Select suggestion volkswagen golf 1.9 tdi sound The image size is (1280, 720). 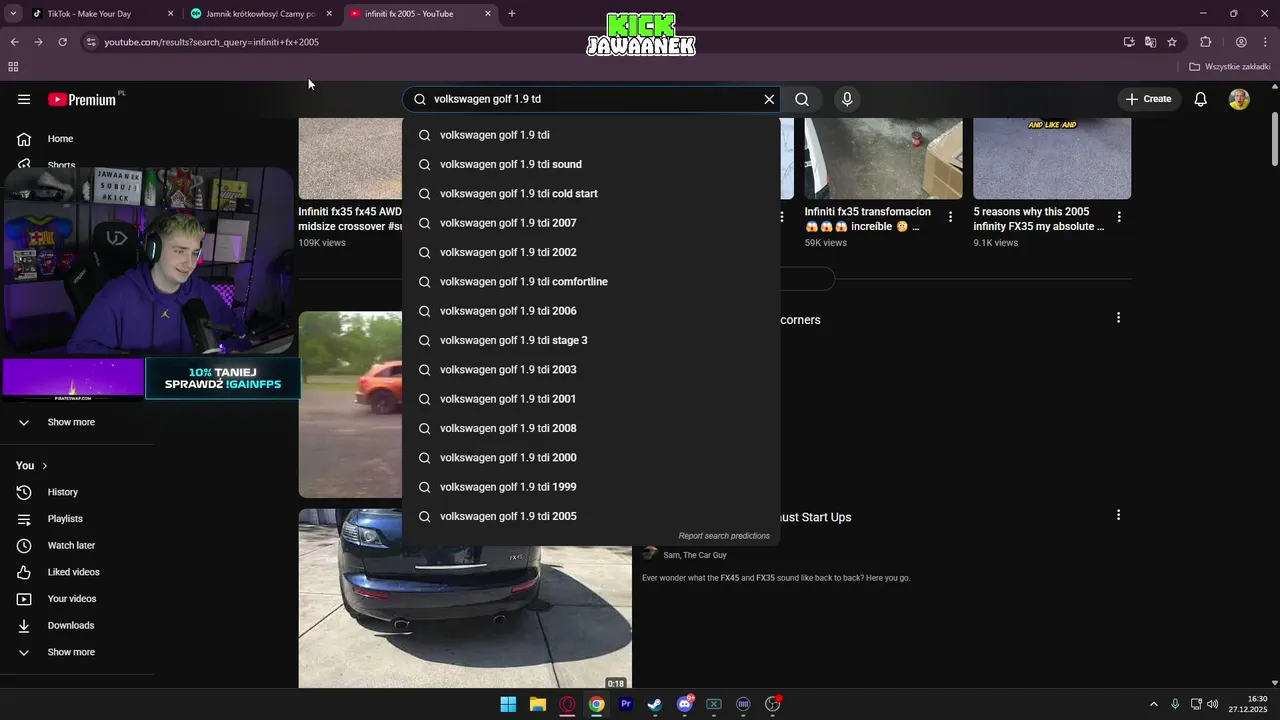[591, 164]
